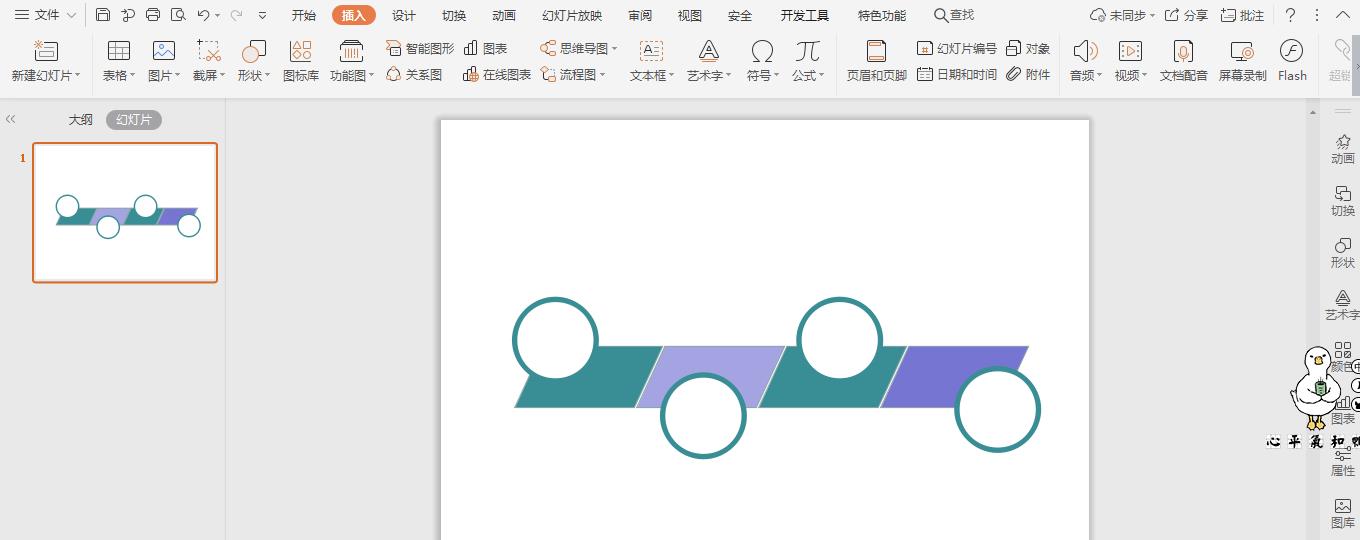Click the 分享 share button

pos(1186,15)
